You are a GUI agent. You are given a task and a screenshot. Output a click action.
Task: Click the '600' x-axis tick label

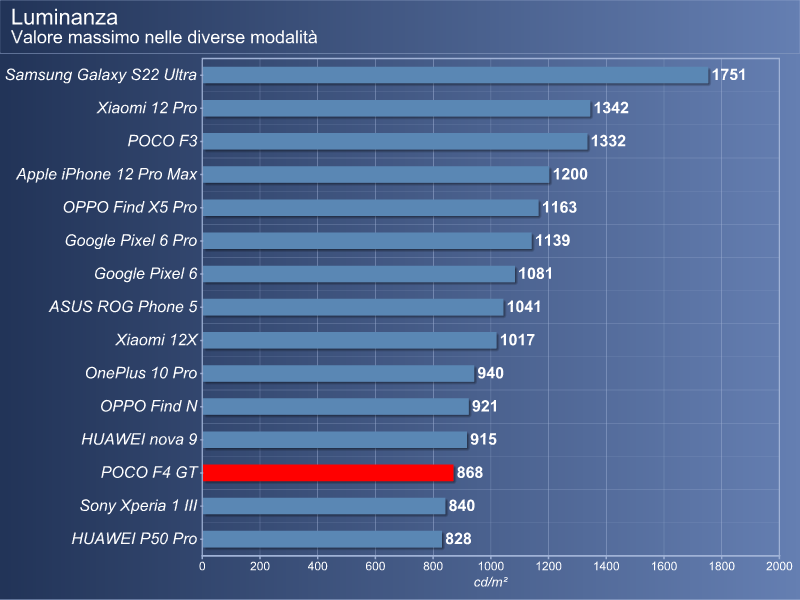tap(376, 566)
